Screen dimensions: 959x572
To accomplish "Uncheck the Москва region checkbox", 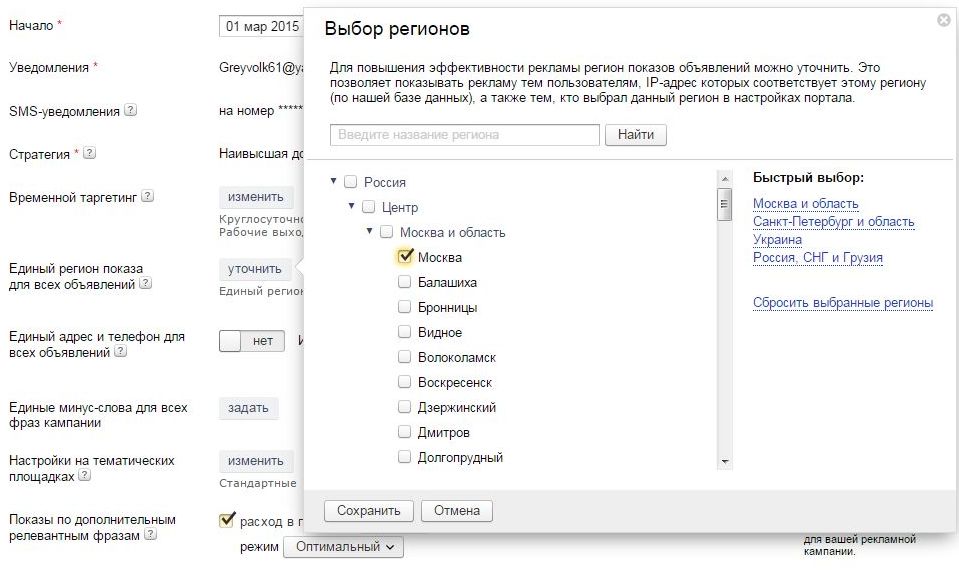I will pyautogui.click(x=404, y=256).
